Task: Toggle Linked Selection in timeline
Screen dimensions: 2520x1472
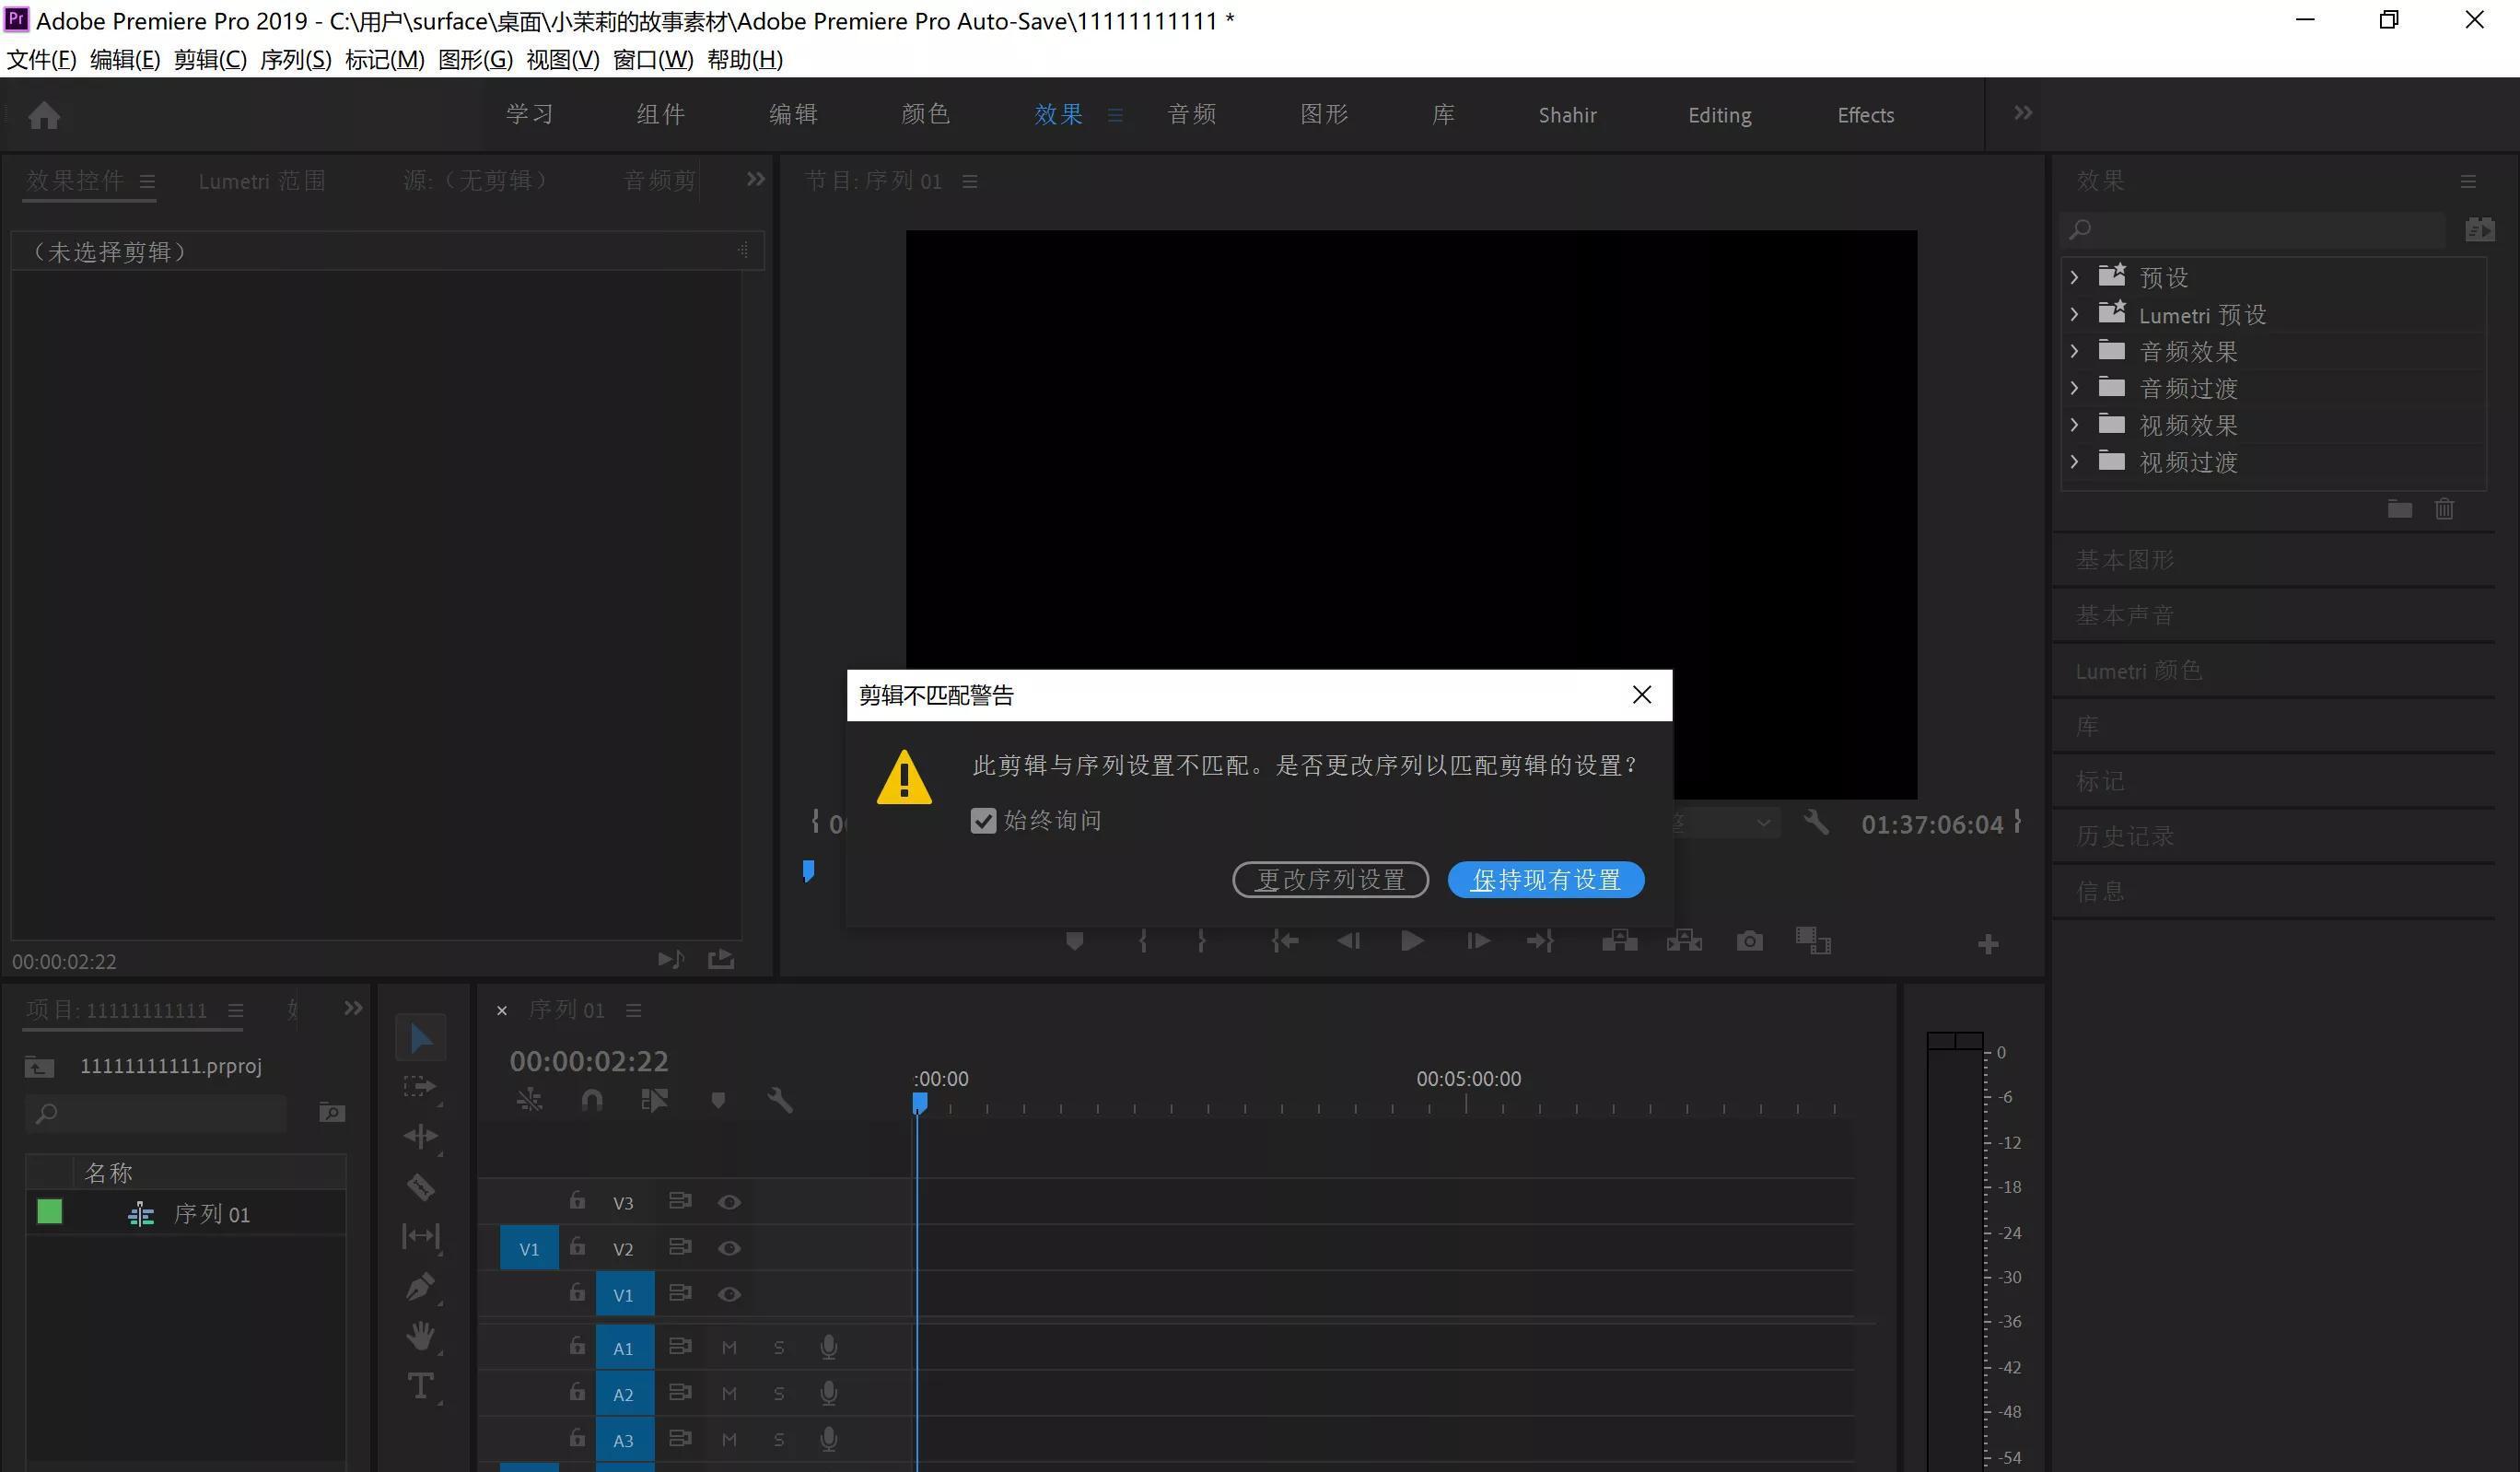Action: [x=654, y=1101]
